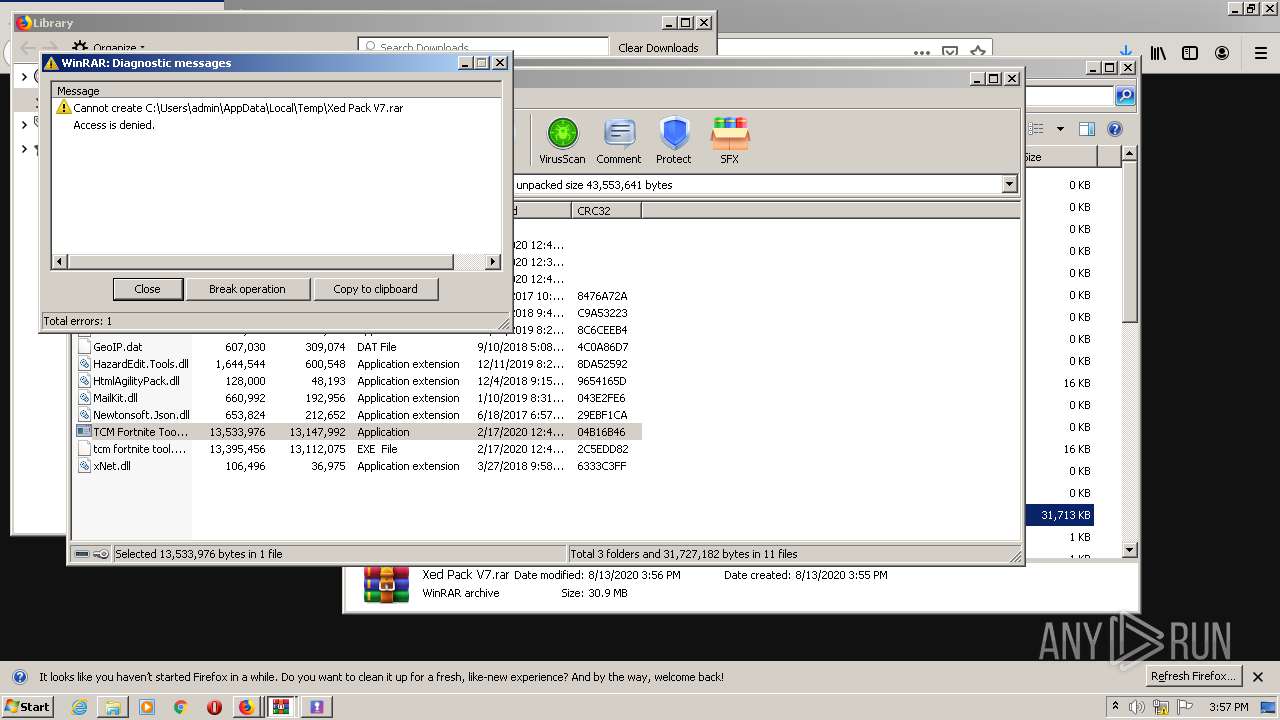Click the Search Downloads field

pyautogui.click(x=484, y=47)
